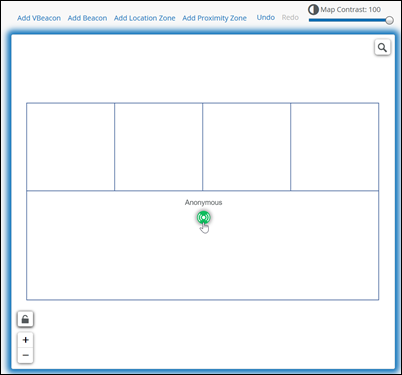402x375 pixels.
Task: Choose Add Location Zone option
Action: [145, 18]
